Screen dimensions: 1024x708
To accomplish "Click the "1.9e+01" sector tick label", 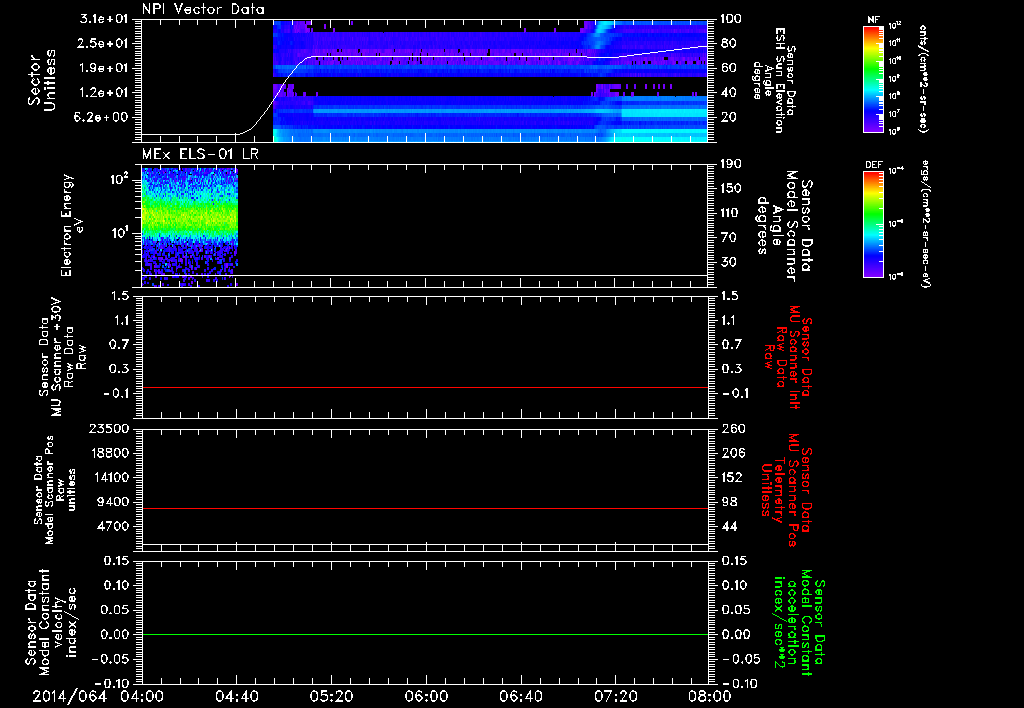I will pyautogui.click(x=104, y=68).
